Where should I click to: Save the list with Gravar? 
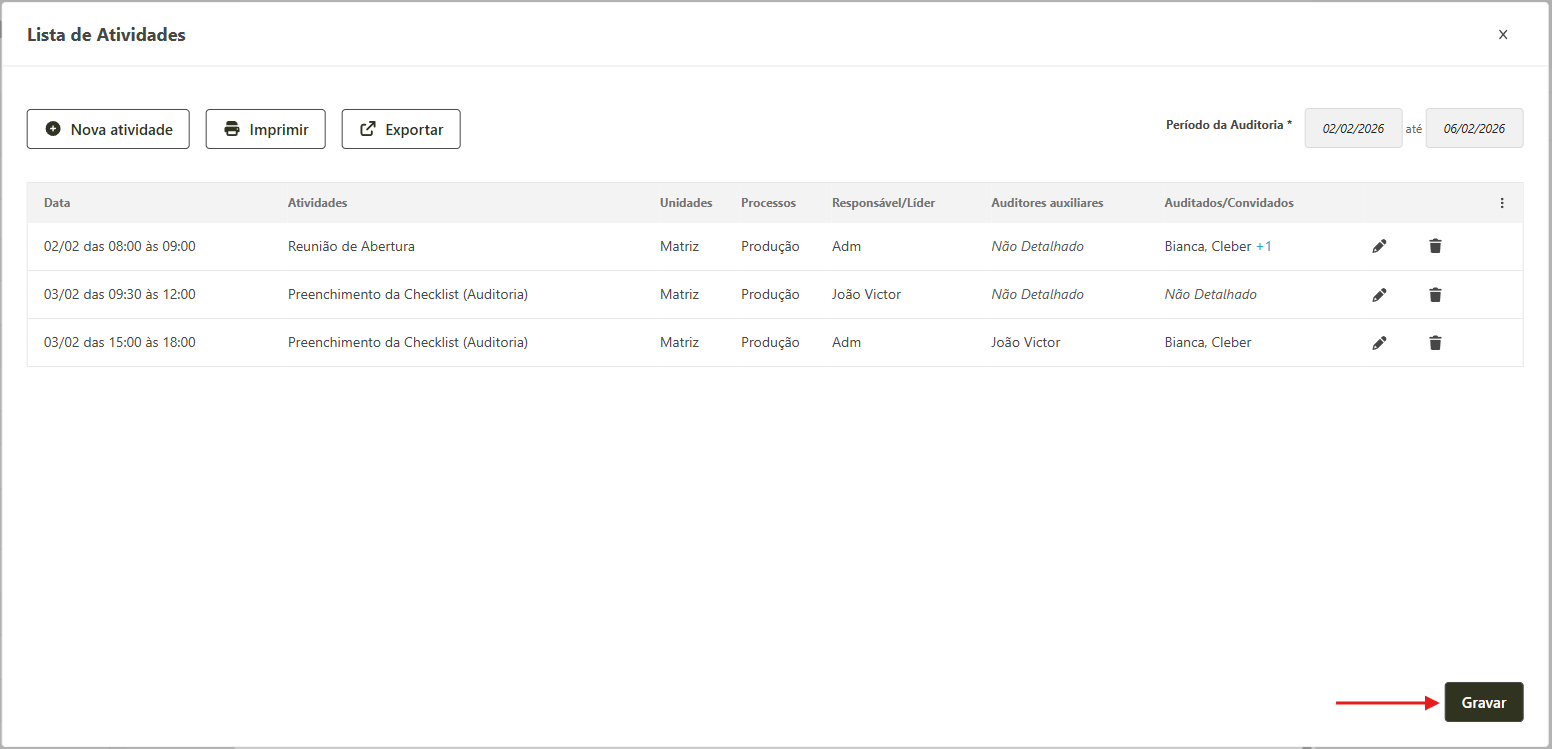(1484, 702)
